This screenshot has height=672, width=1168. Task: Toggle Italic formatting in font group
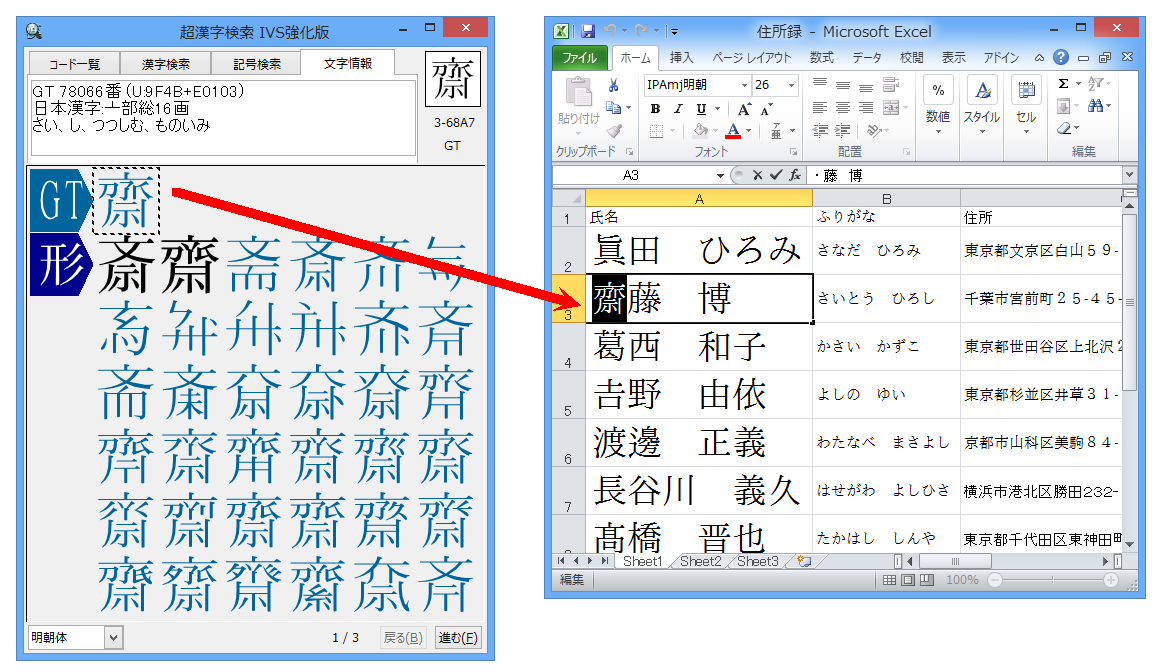678,109
